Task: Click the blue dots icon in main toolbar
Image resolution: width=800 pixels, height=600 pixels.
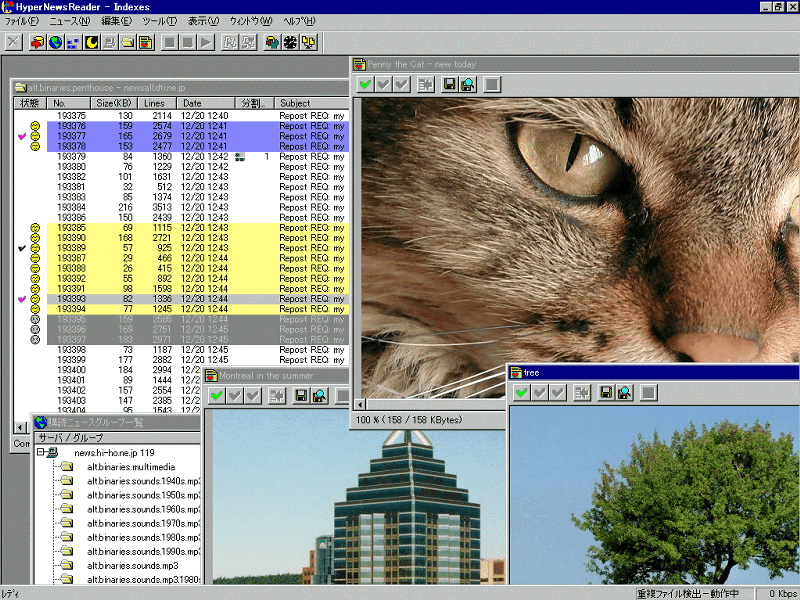Action: 73,42
